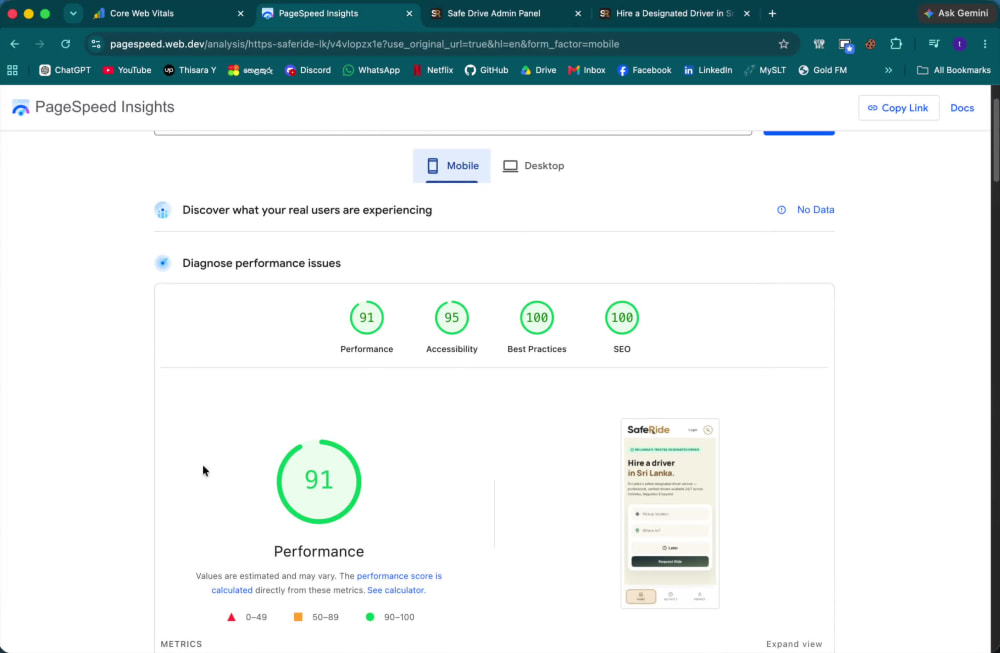Open the LinkedIn bookmark
Viewport: 1000px width, 653px height.
[708, 70]
